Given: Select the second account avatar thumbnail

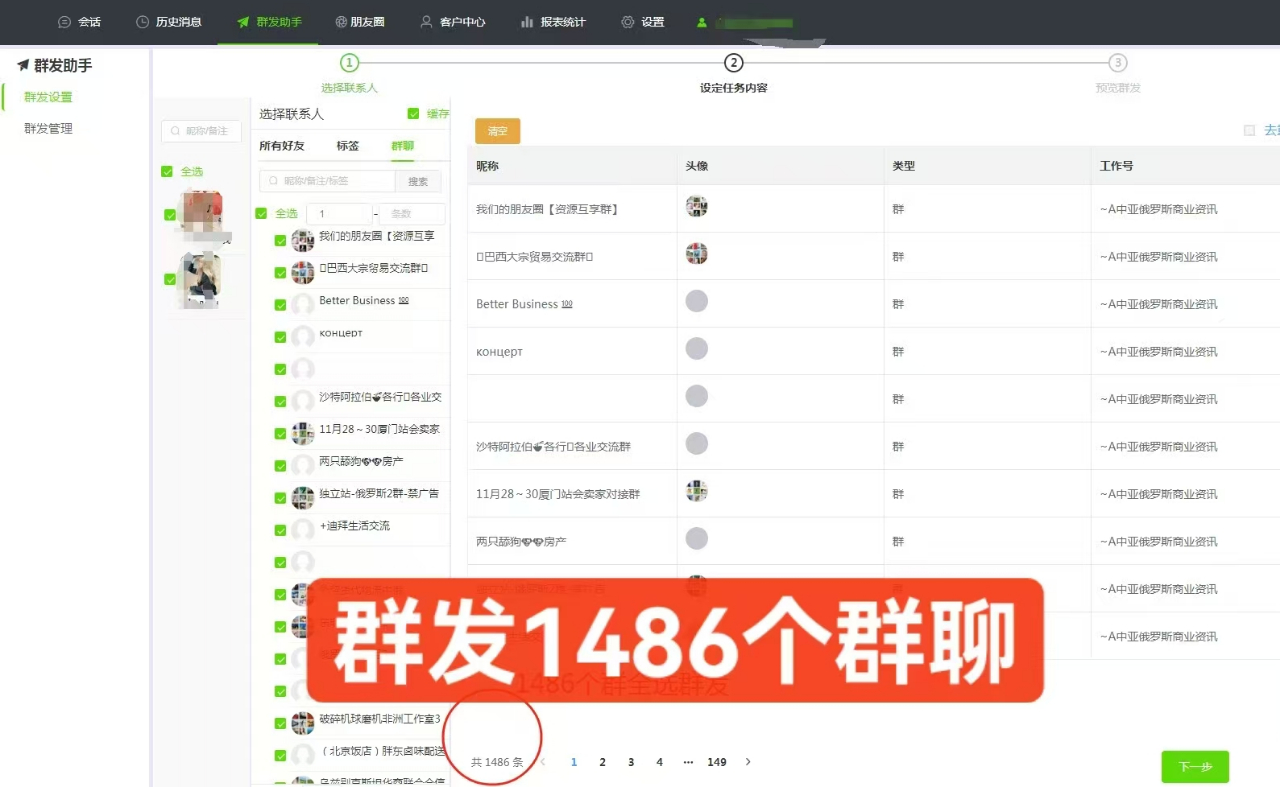Looking at the screenshot, I should coord(200,280).
